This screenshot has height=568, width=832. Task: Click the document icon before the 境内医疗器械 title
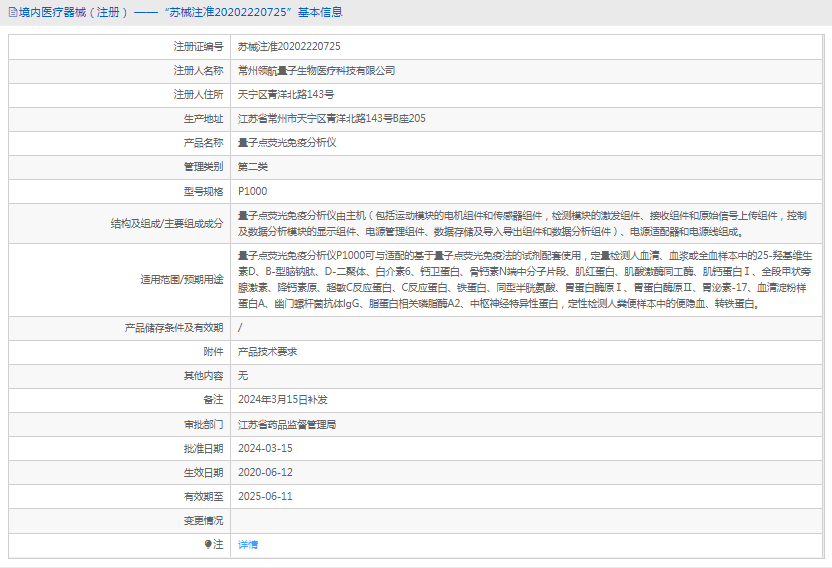tap(13, 12)
